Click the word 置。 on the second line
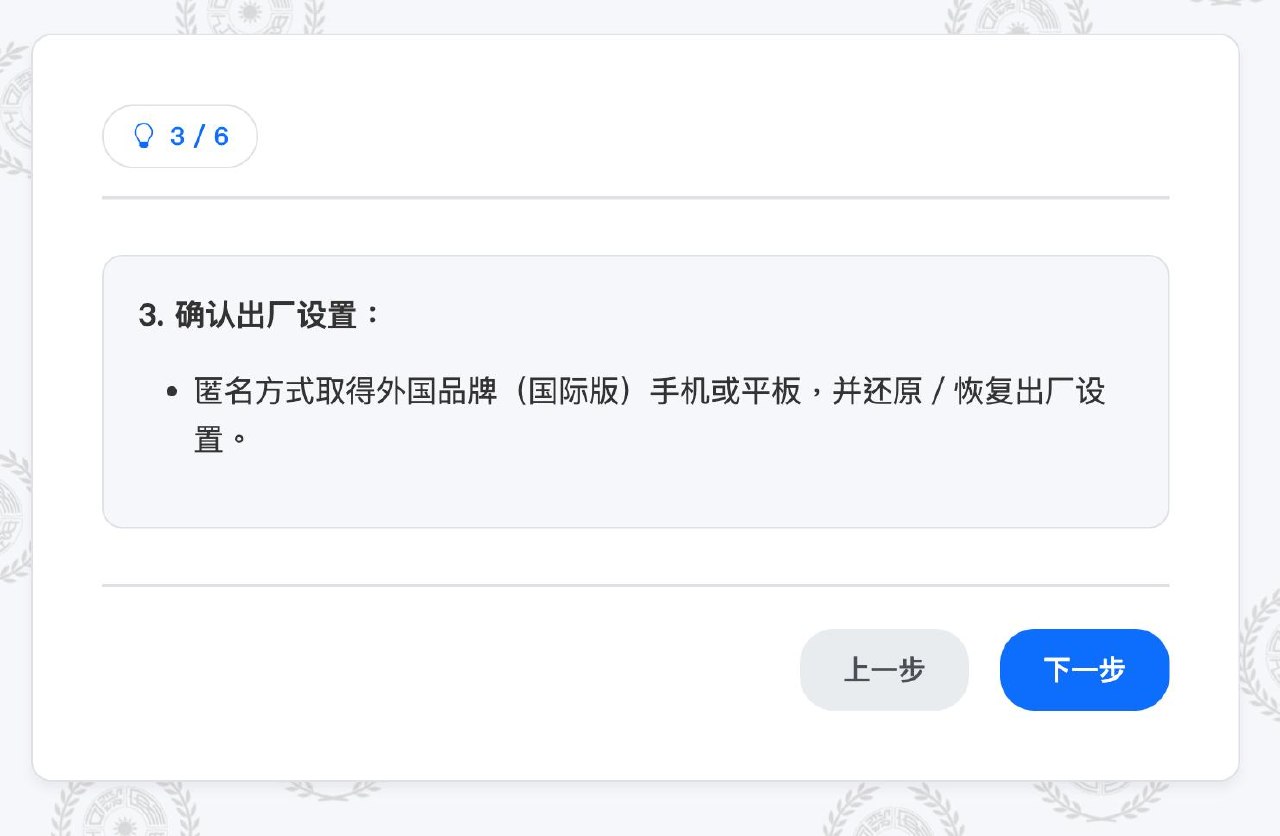 (x=219, y=439)
